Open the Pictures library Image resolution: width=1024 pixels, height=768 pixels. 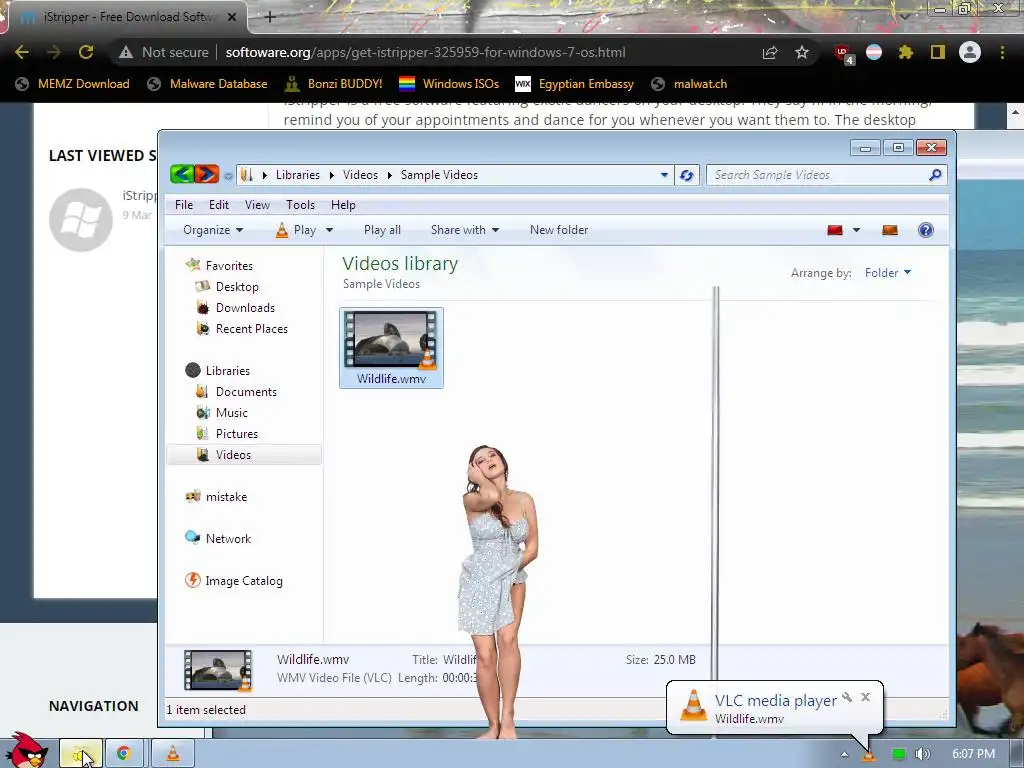pos(236,433)
